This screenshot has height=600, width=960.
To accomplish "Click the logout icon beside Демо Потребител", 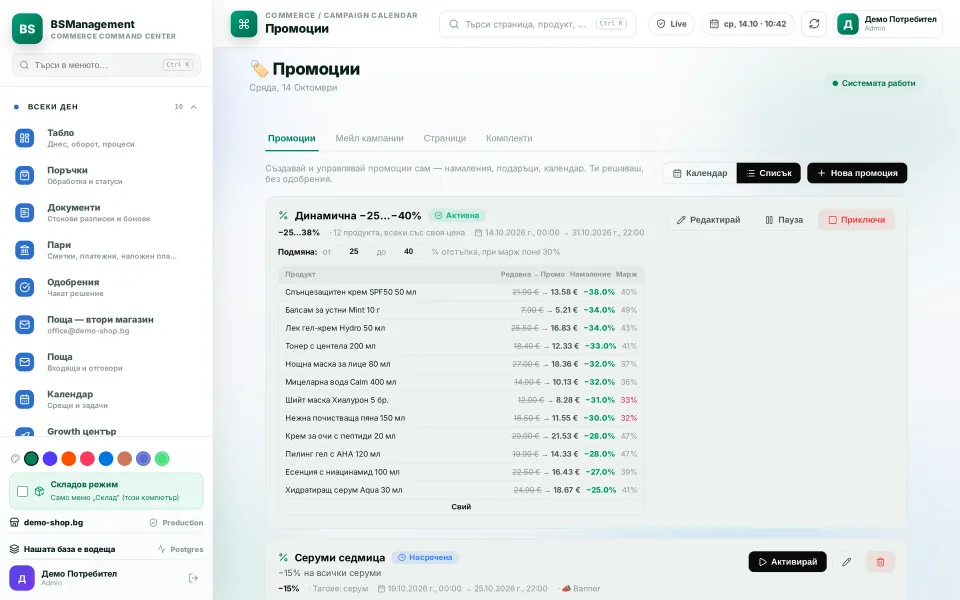I will click(193, 578).
